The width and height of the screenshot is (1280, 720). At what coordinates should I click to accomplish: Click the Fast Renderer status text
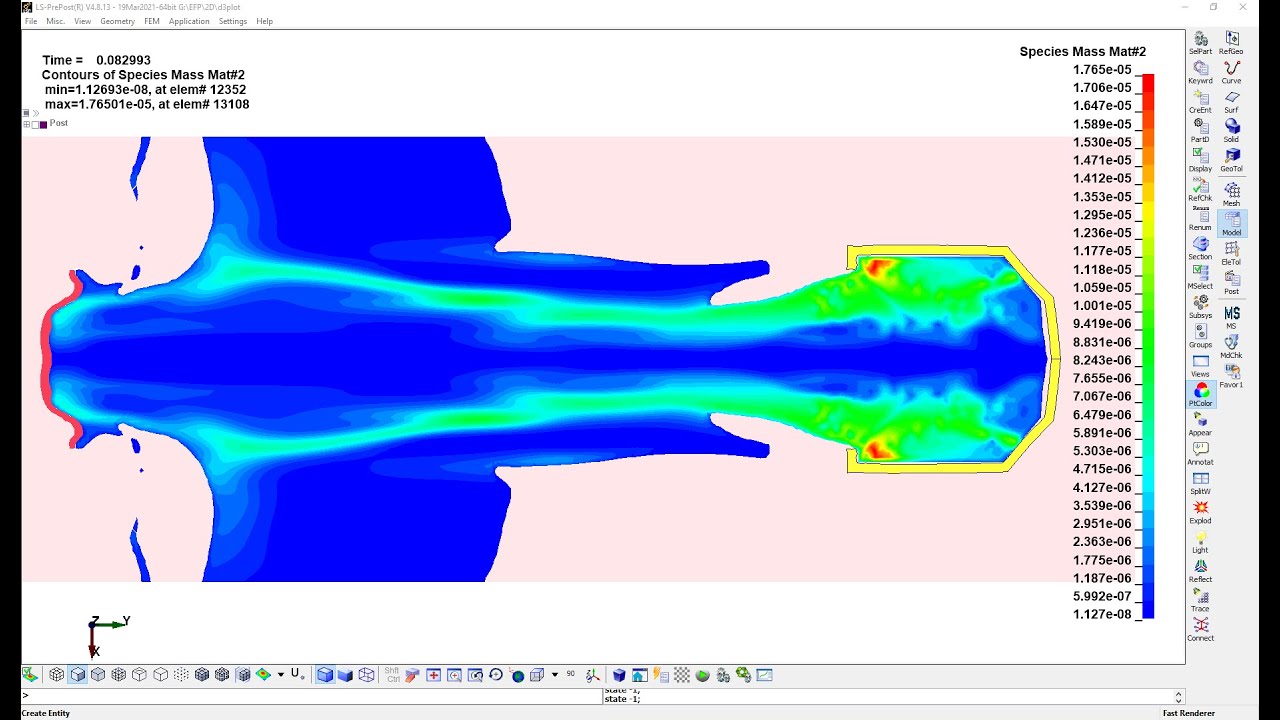[1188, 713]
